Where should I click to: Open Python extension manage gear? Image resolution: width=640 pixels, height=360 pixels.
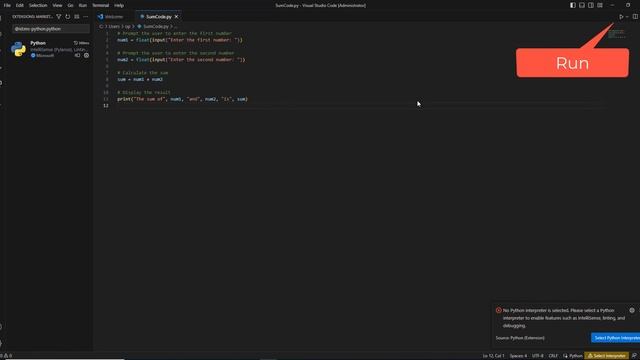pyautogui.click(x=87, y=56)
